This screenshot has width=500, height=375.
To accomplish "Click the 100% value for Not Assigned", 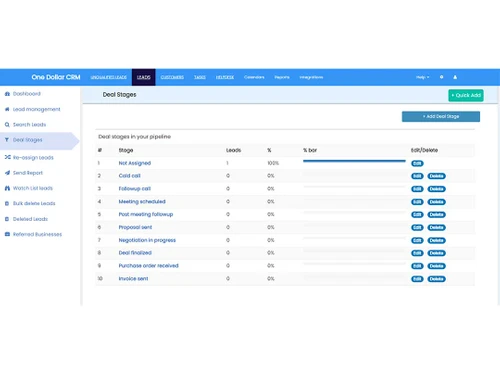I will [273, 163].
